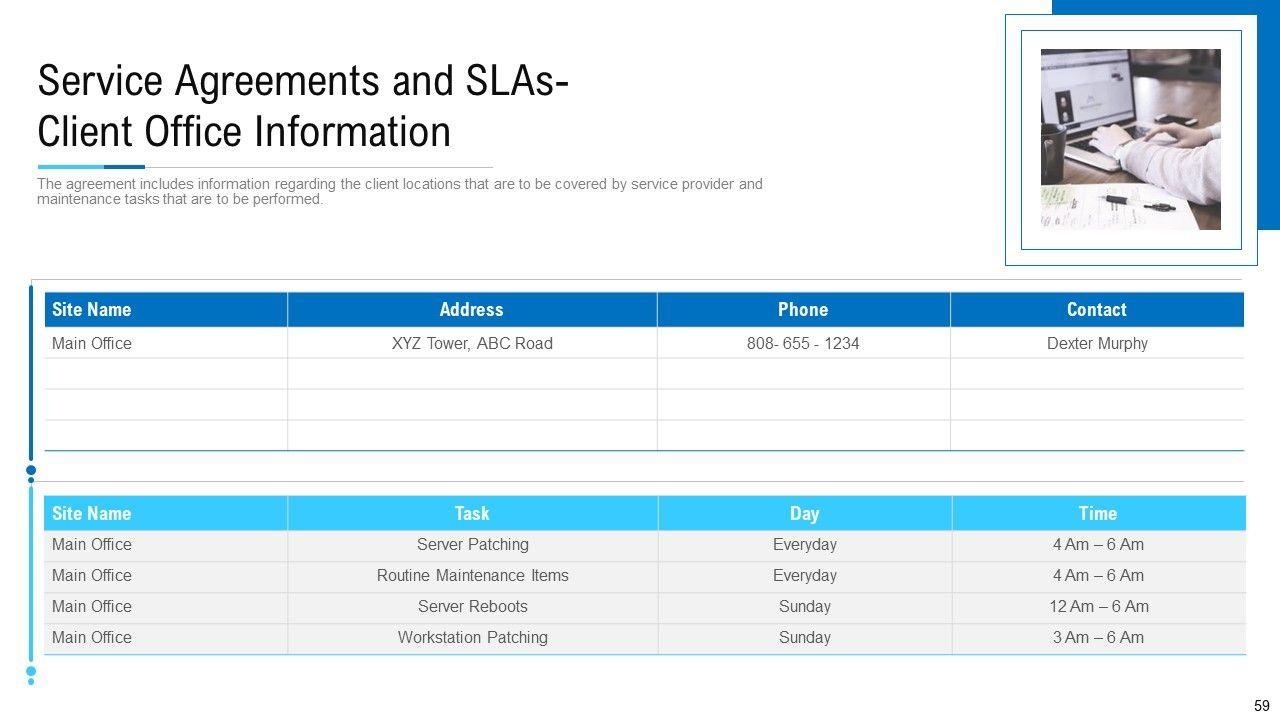Click the laptop photo thumbnail
This screenshot has width=1280, height=720.
[x=1131, y=139]
